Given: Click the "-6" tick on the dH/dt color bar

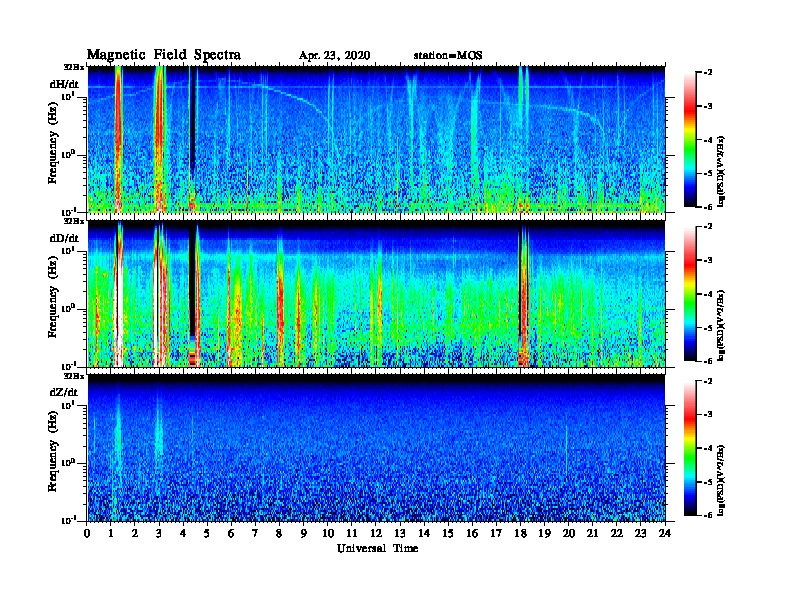Looking at the screenshot, I should (707, 207).
